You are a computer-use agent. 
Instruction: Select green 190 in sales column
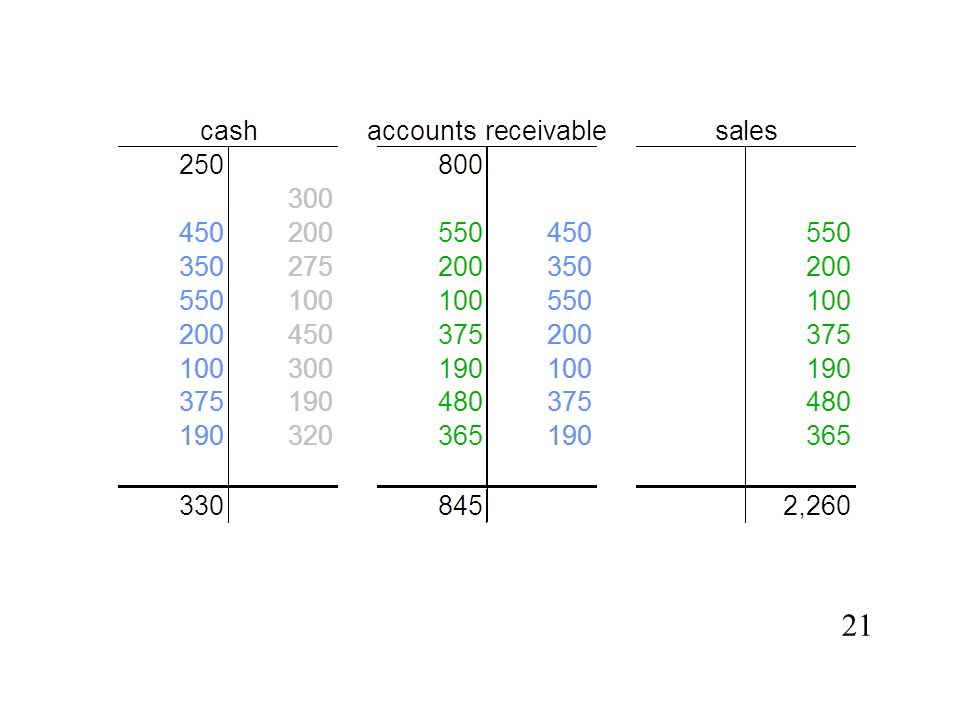(x=828, y=368)
